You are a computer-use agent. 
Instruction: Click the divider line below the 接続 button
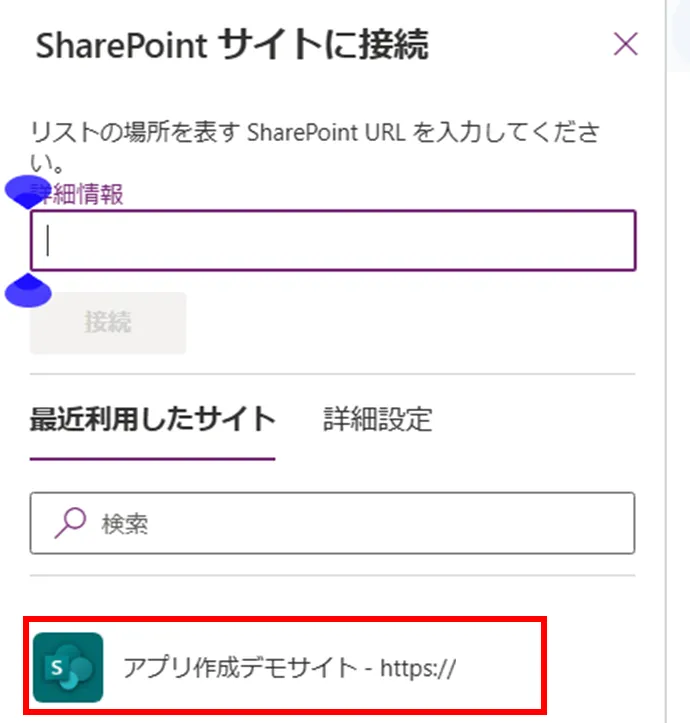[333, 374]
